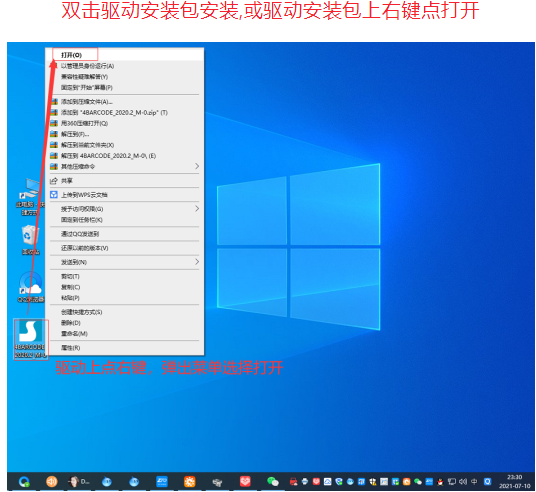Click the volume icon in system tray
536x492 pixels.
[463, 482]
